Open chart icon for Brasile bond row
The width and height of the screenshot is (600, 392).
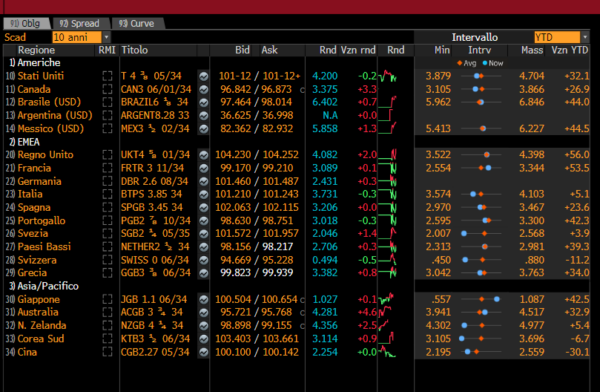coord(204,103)
